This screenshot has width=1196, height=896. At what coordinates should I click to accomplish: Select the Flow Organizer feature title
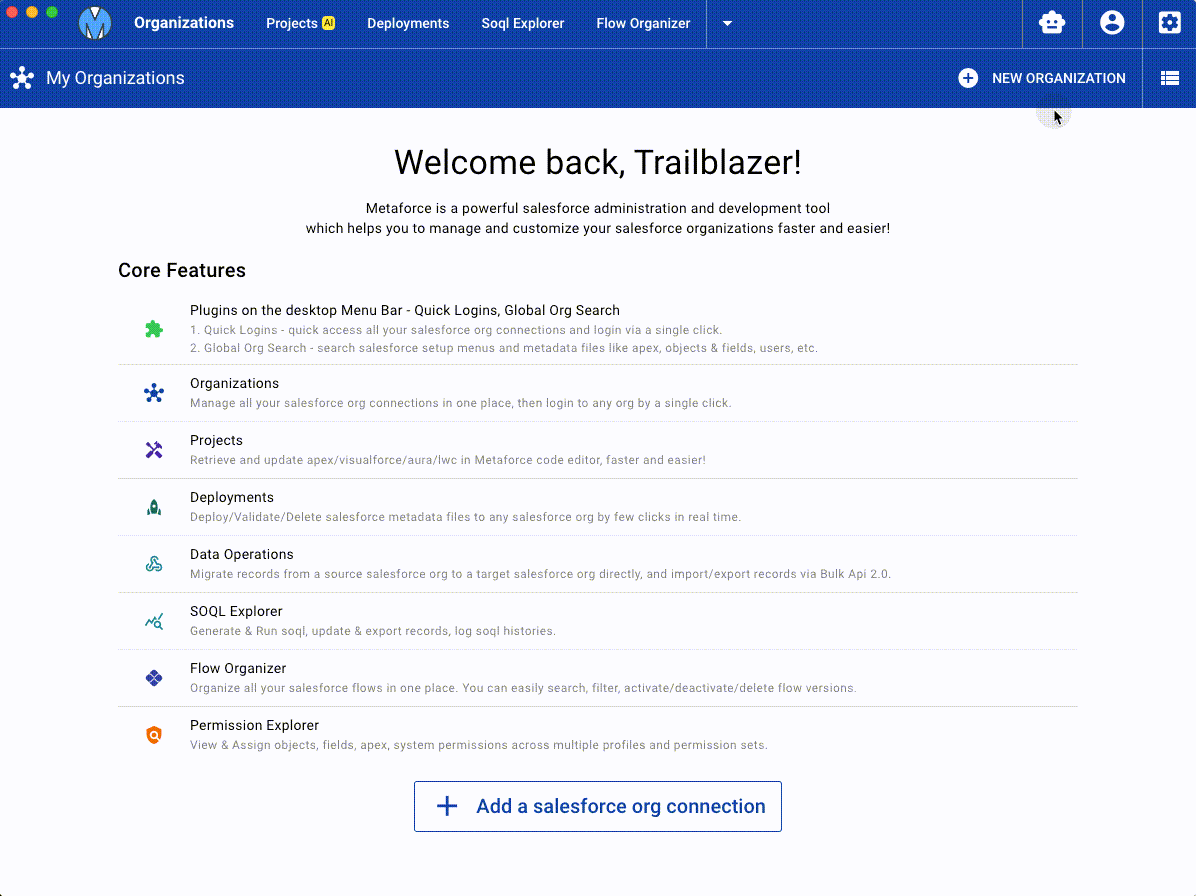tap(238, 669)
